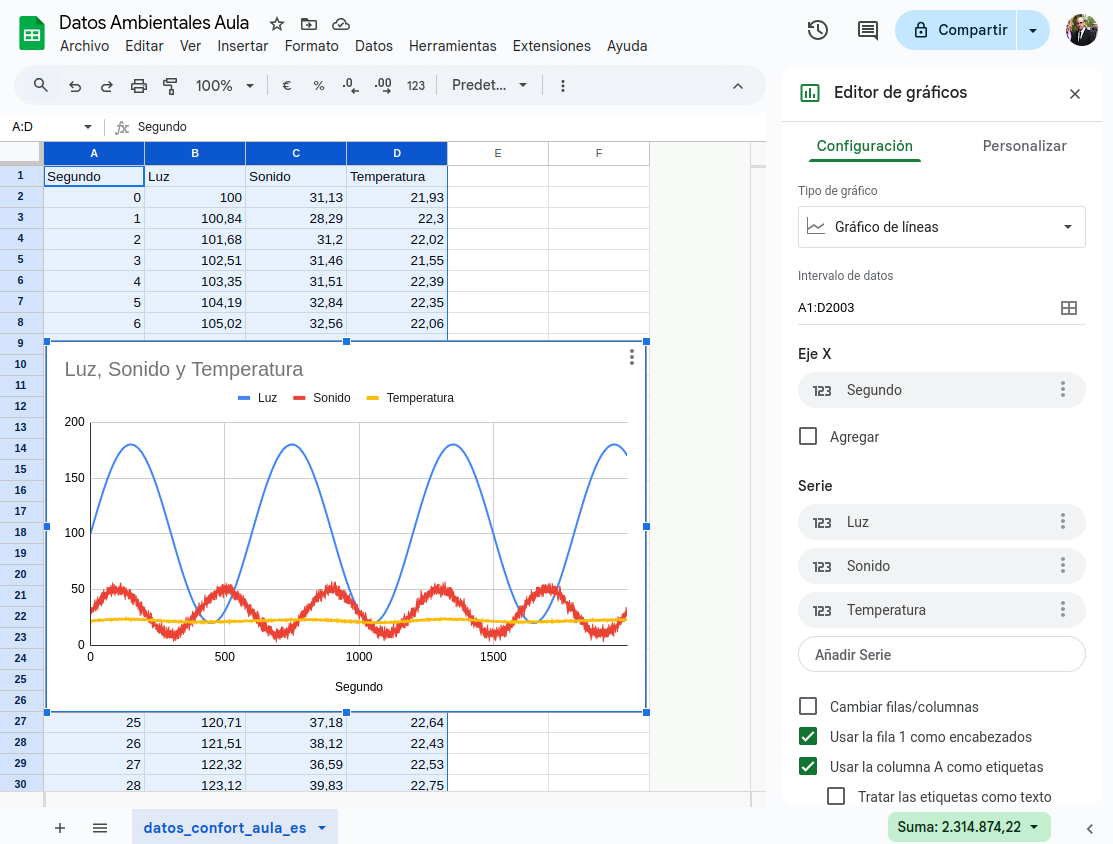
Task: Click the print icon in toolbar
Action: (x=139, y=86)
